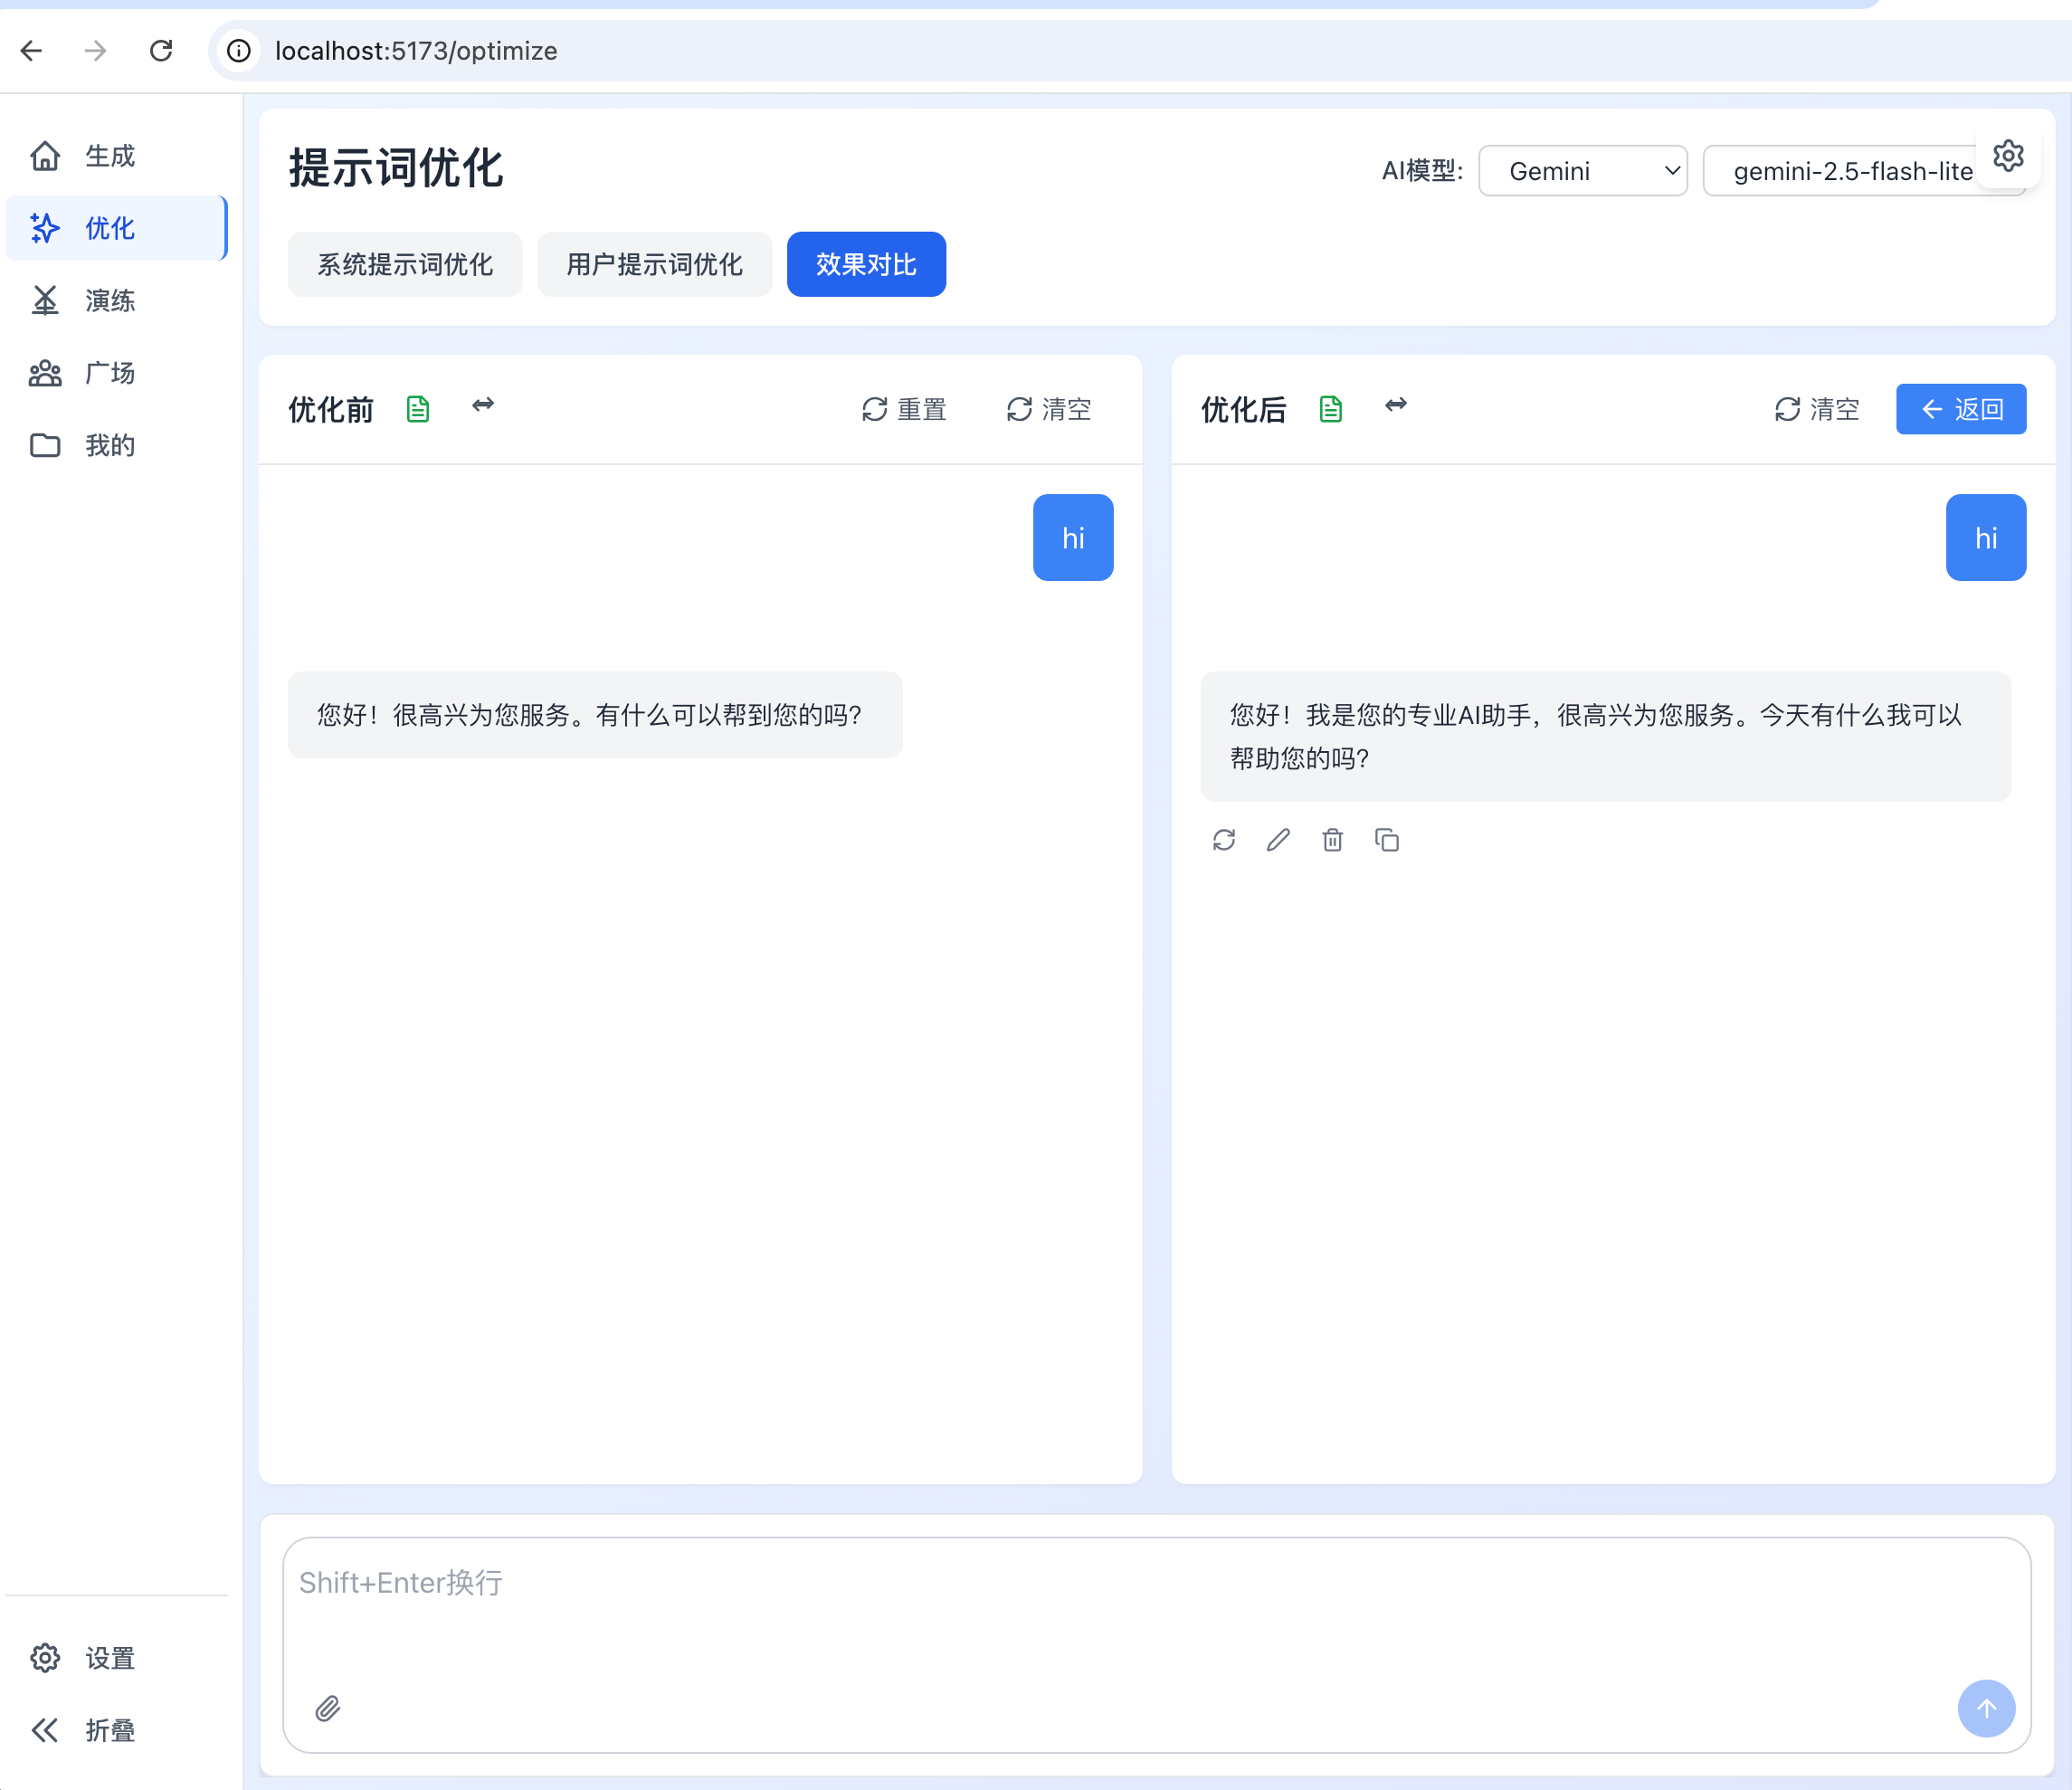2072x1790 pixels.
Task: Send message with the up-arrow button
Action: coord(1986,1708)
